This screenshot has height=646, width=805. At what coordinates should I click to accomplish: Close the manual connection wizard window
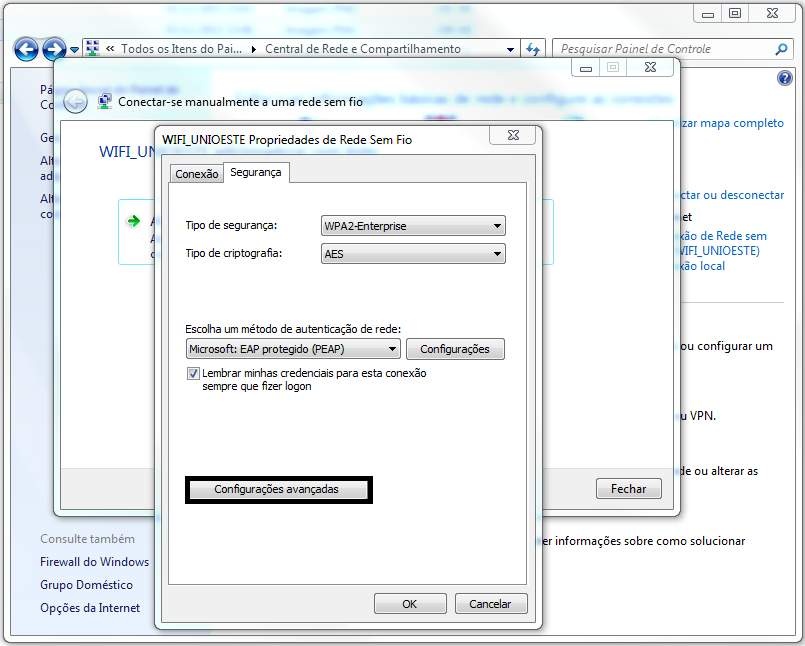click(x=650, y=67)
